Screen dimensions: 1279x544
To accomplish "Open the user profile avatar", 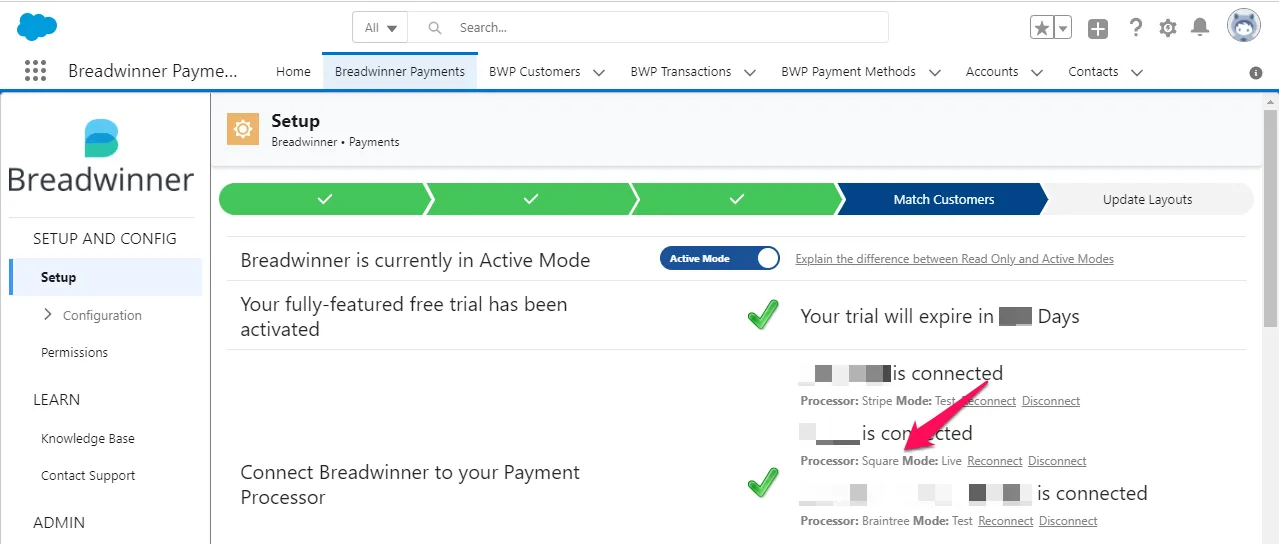I will (x=1244, y=27).
